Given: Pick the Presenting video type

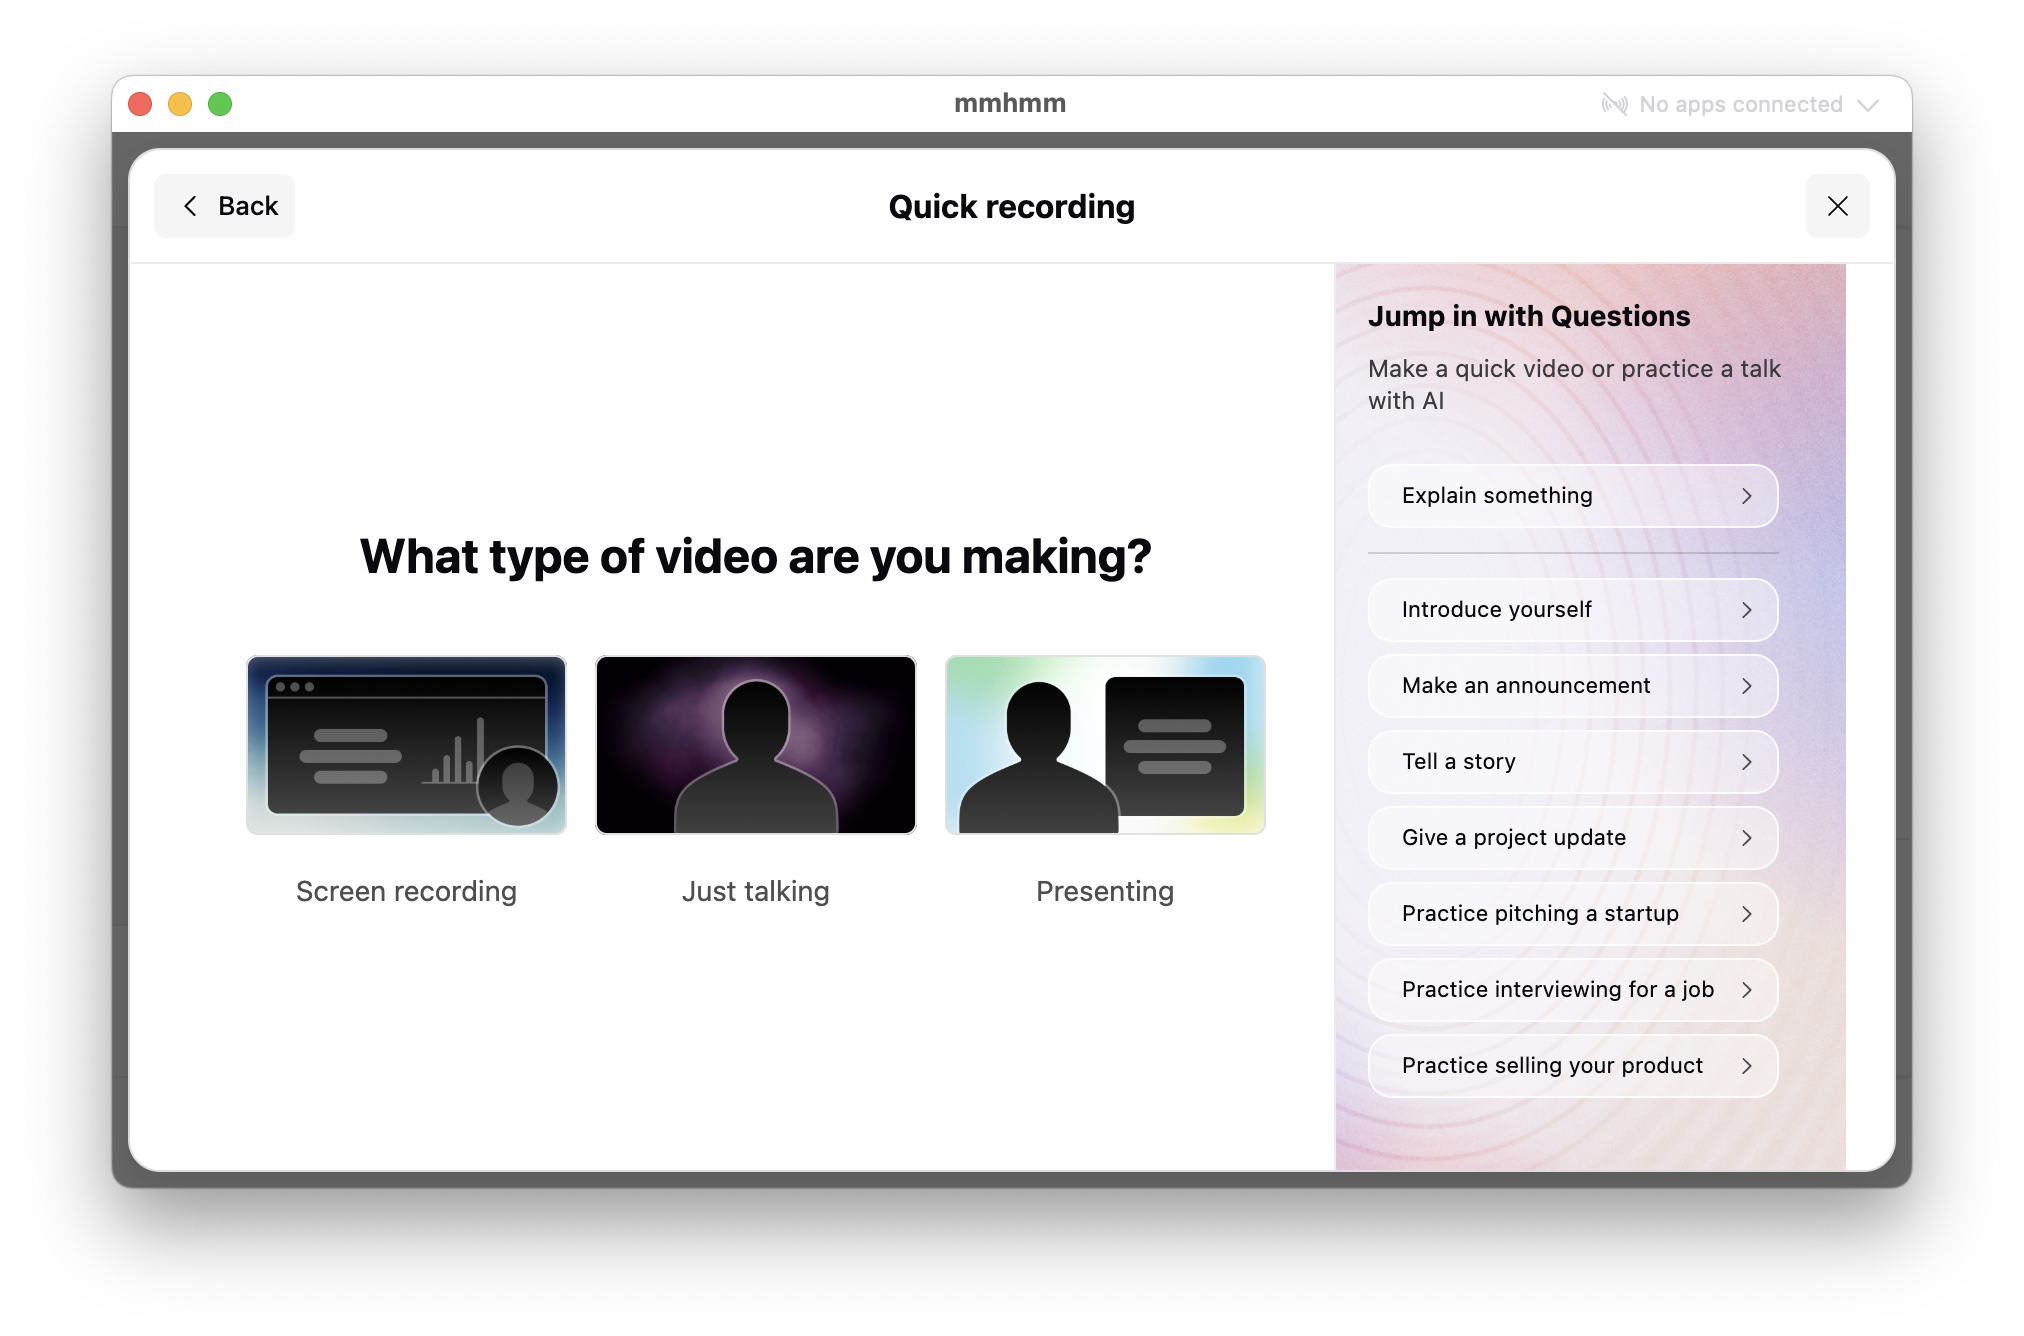Looking at the screenshot, I should point(1104,745).
